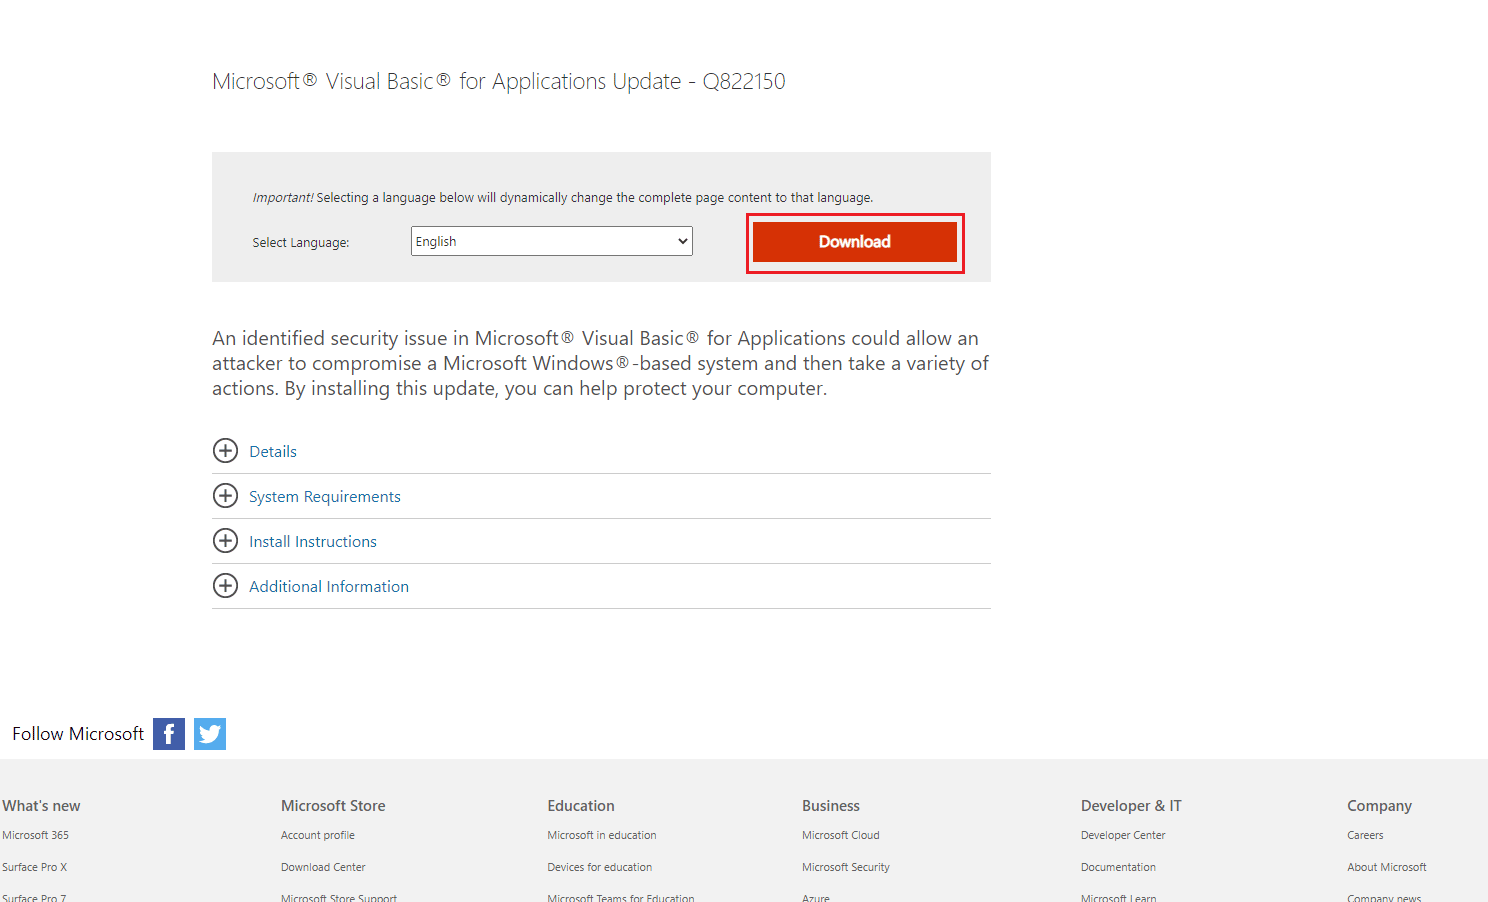This screenshot has width=1488, height=902.
Task: Click the 'Company' footer heading
Action: (x=1380, y=806)
